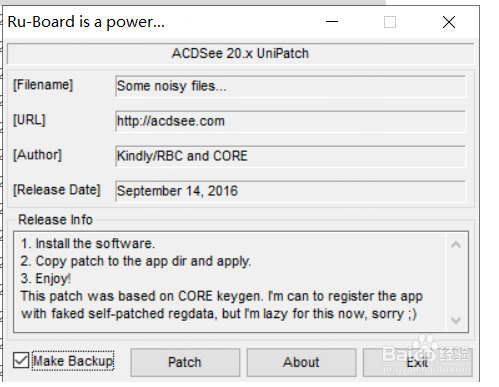
Task: Click the Exit button
Action: tap(417, 362)
